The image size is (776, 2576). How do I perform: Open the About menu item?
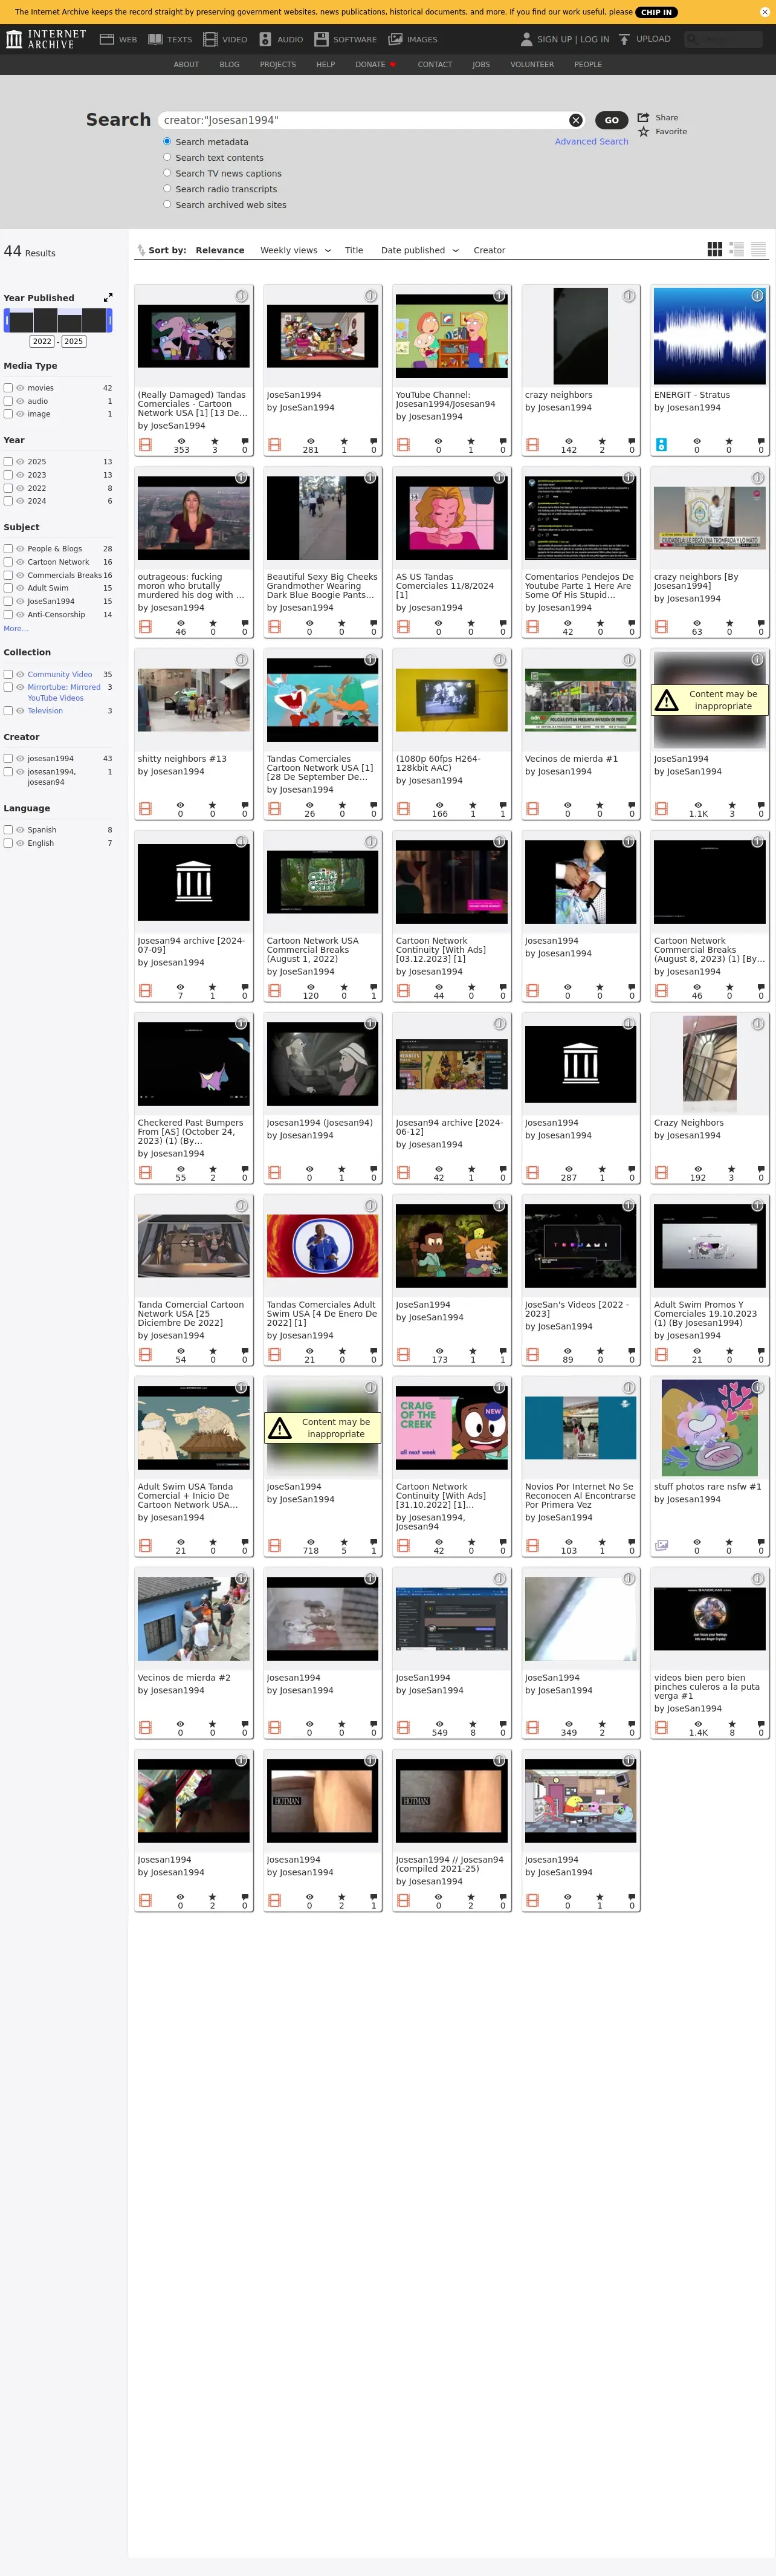click(x=186, y=64)
